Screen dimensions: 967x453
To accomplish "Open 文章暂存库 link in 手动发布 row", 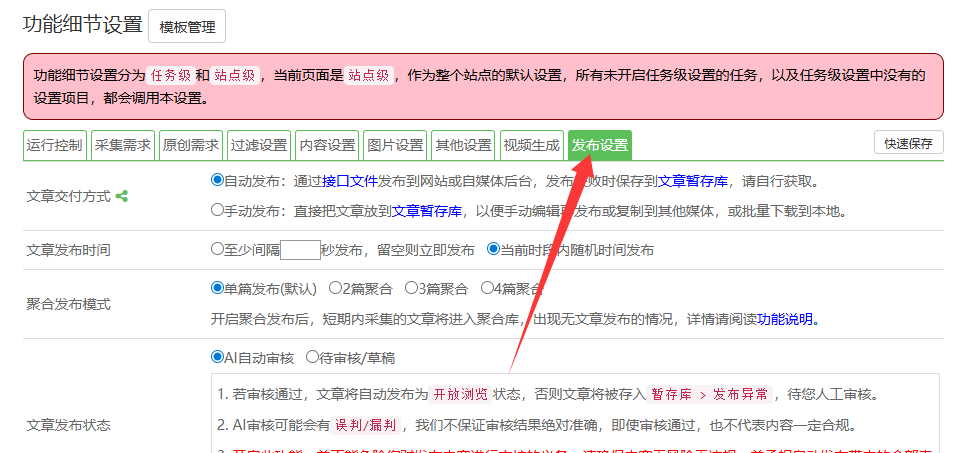I will pos(427,211).
